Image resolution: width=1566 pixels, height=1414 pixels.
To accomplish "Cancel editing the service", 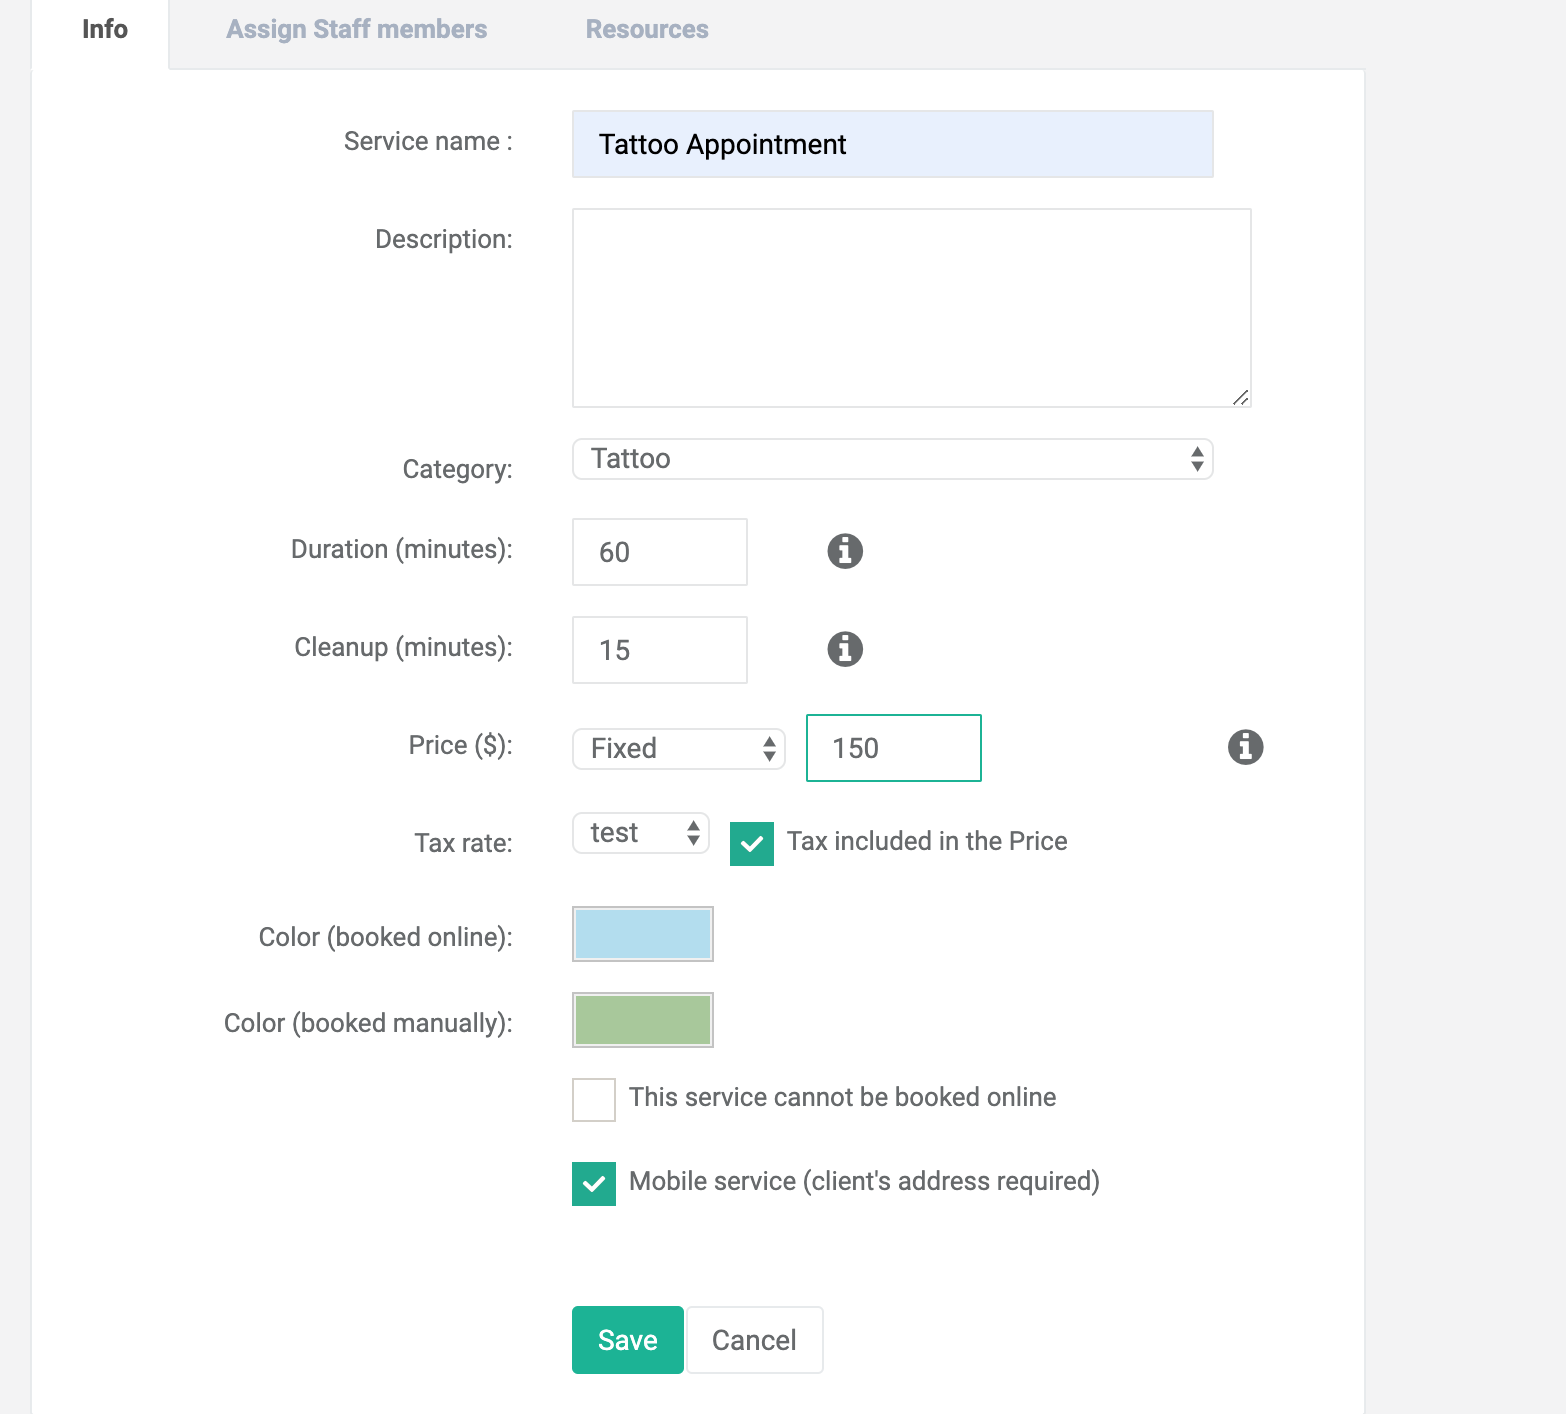I will coord(755,1340).
